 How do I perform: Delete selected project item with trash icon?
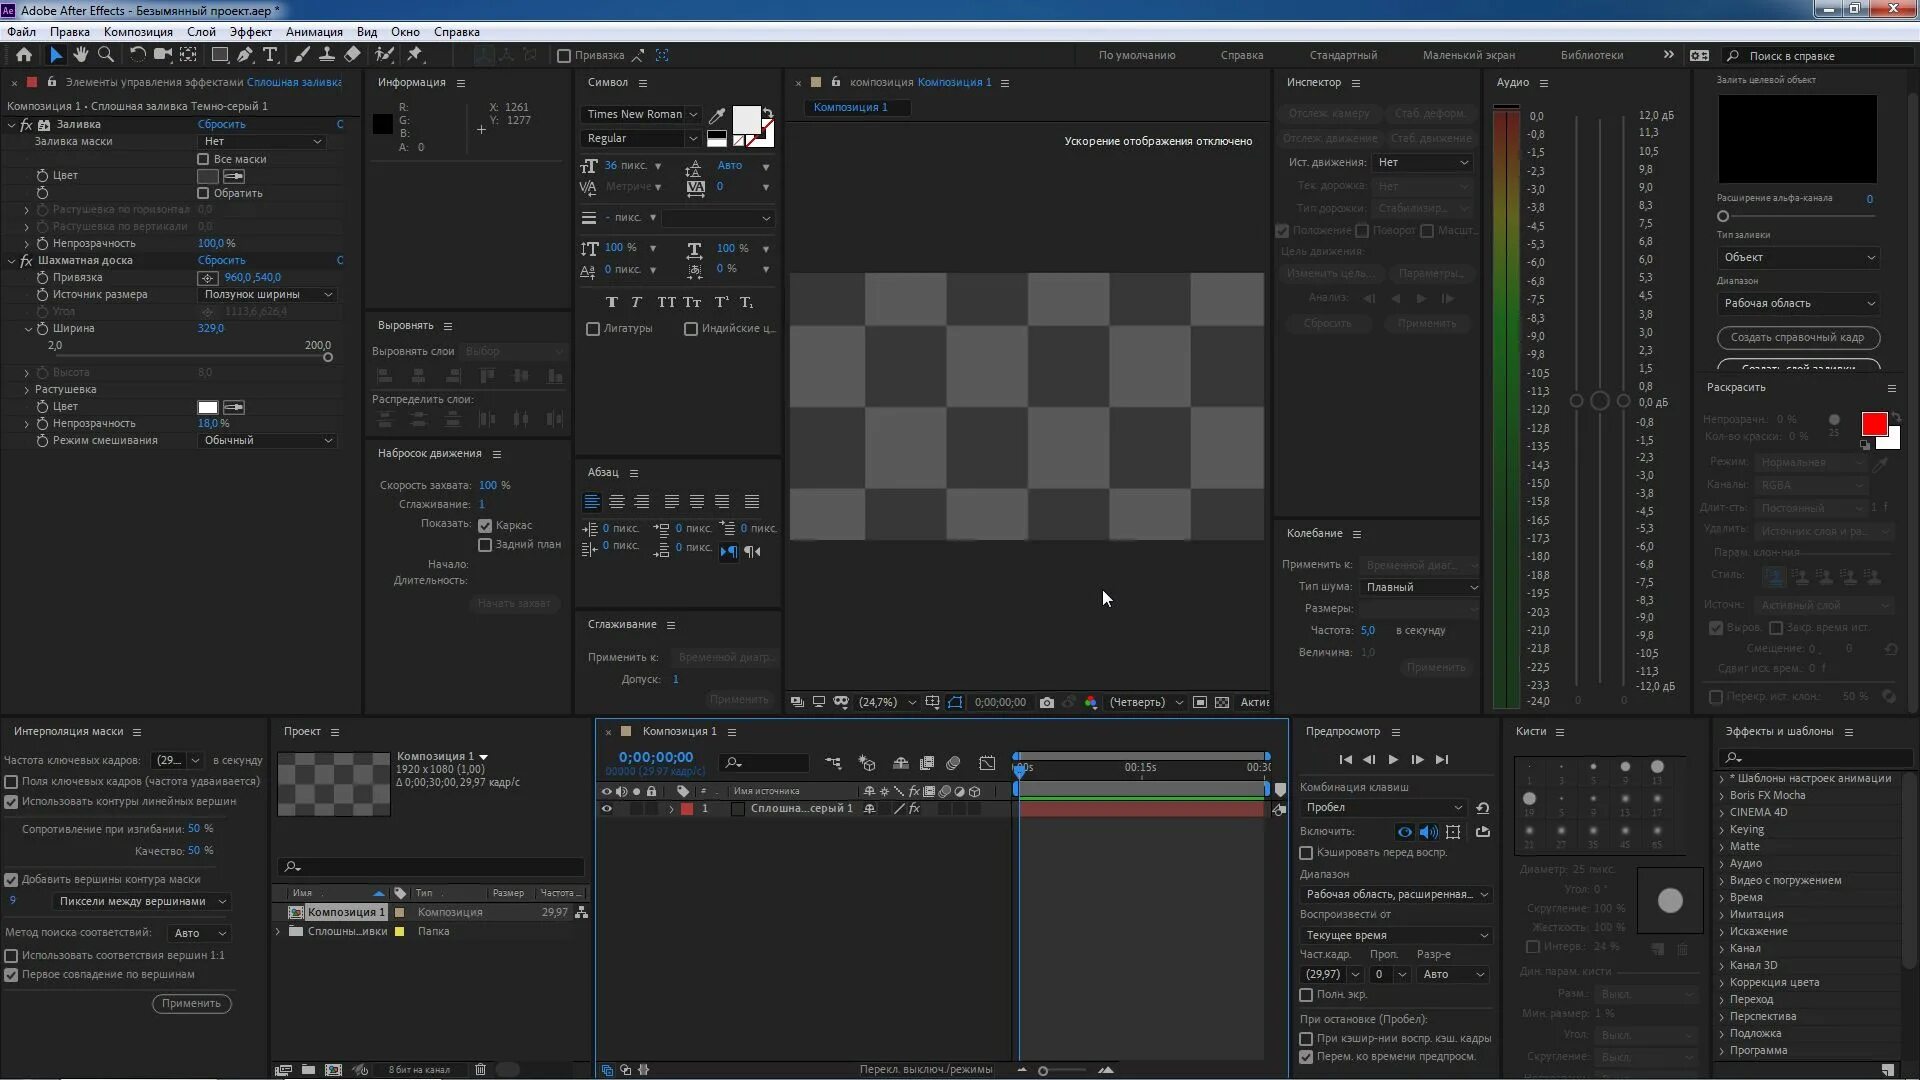(480, 1069)
